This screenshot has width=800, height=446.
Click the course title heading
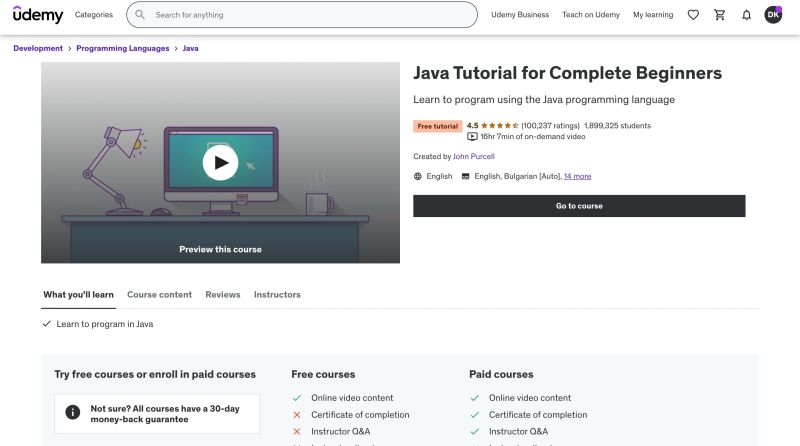(567, 73)
